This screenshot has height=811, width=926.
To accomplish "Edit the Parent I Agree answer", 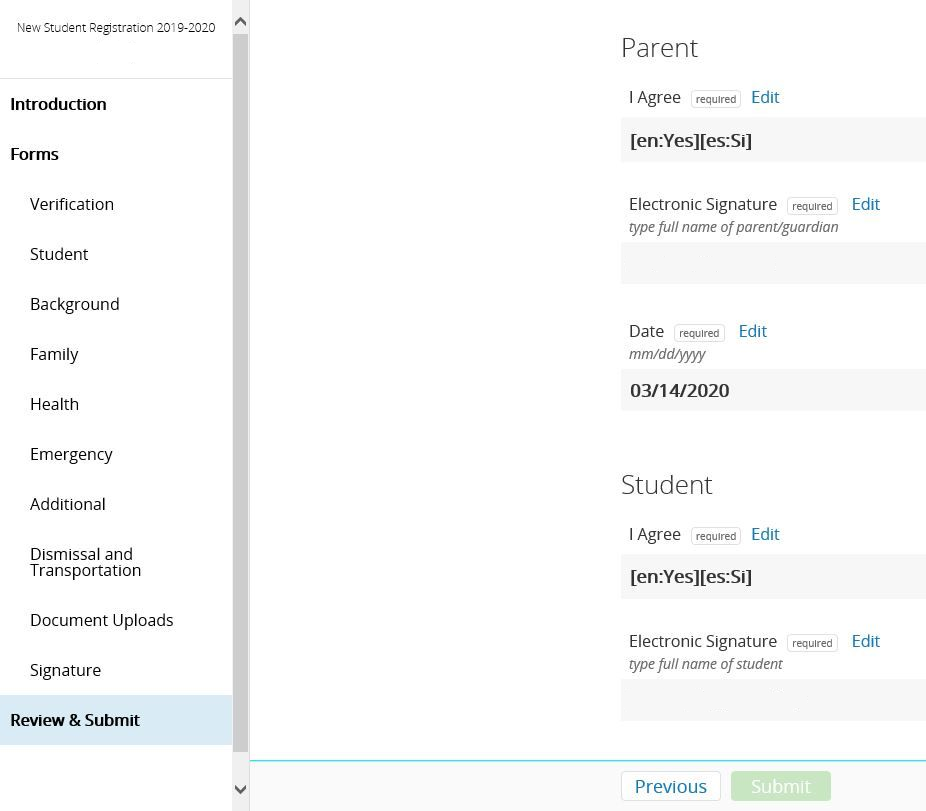I will click(765, 97).
